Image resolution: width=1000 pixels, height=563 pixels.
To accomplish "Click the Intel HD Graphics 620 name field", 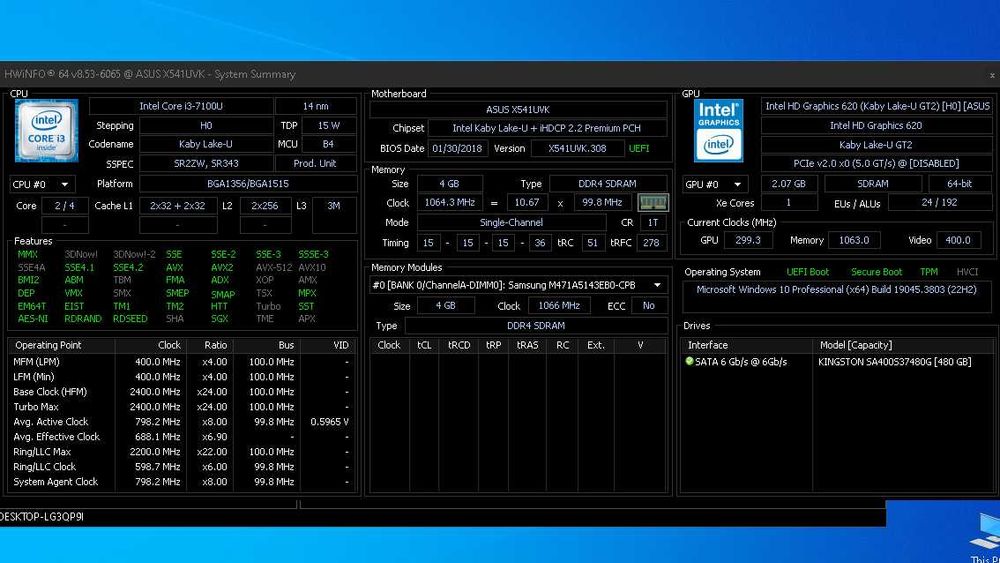I will click(x=876, y=126).
